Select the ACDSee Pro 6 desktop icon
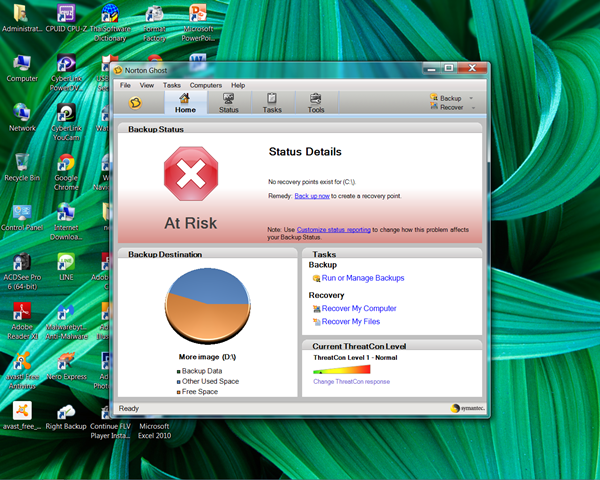 point(22,271)
